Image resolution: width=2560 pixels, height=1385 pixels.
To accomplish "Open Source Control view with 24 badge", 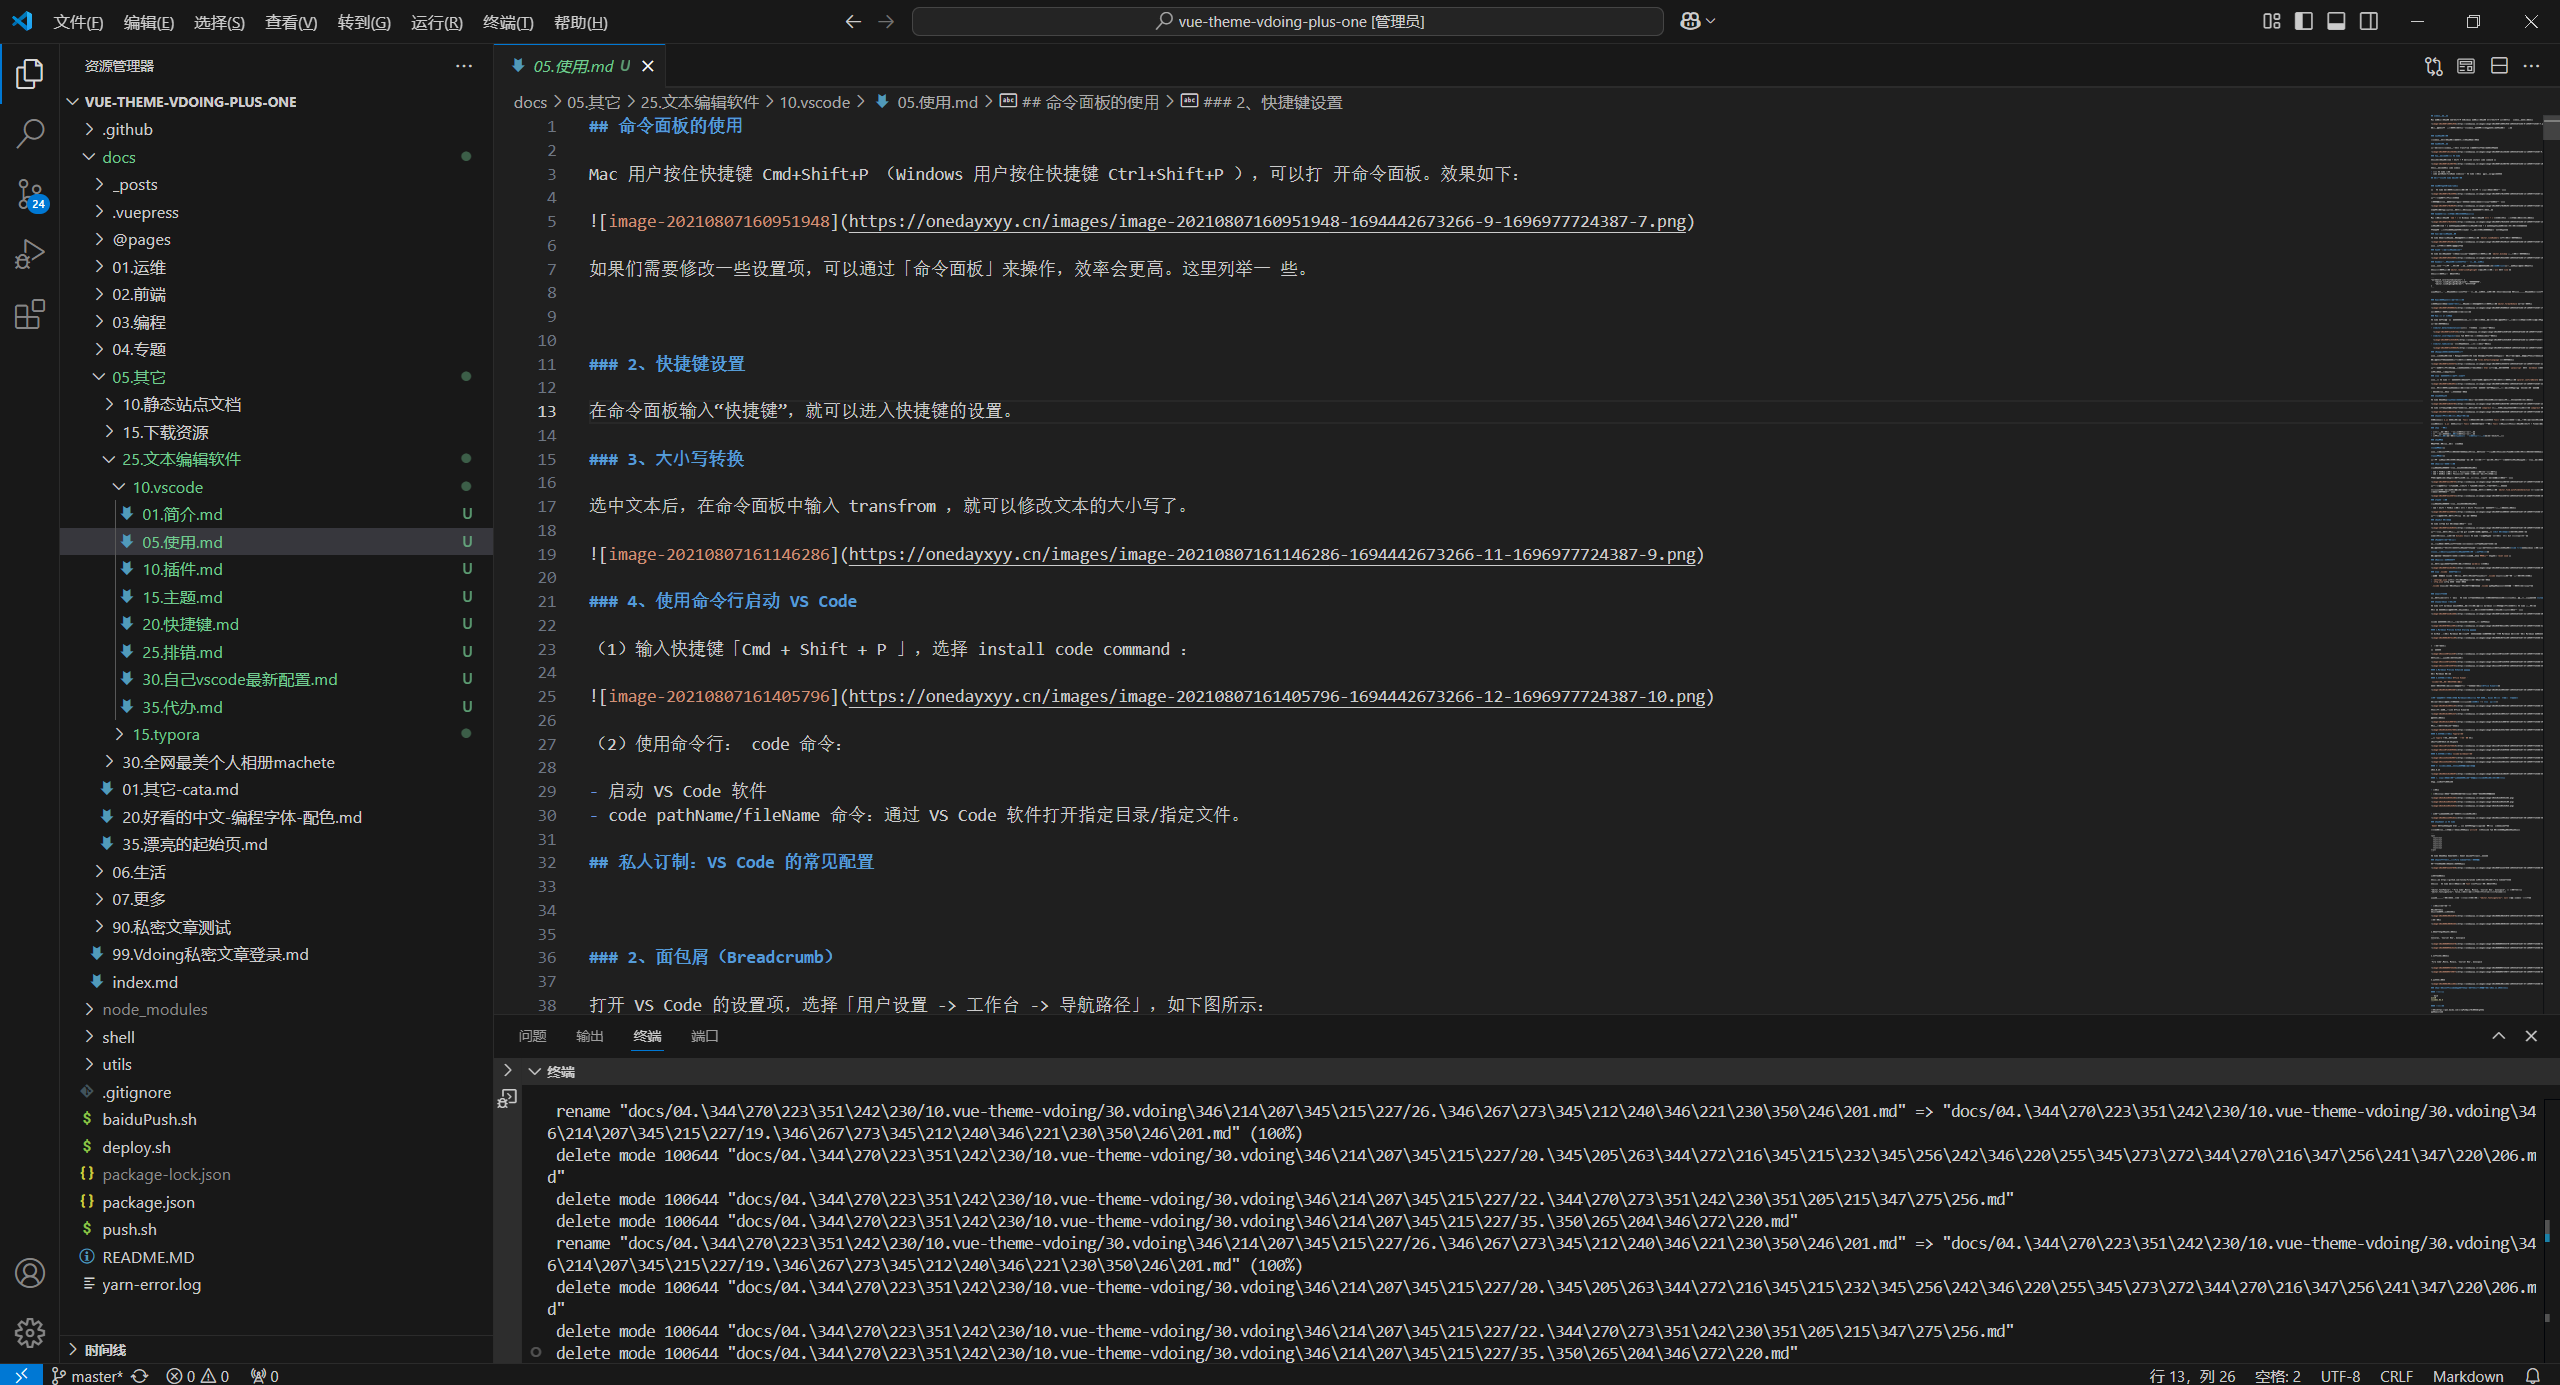I will (x=30, y=195).
